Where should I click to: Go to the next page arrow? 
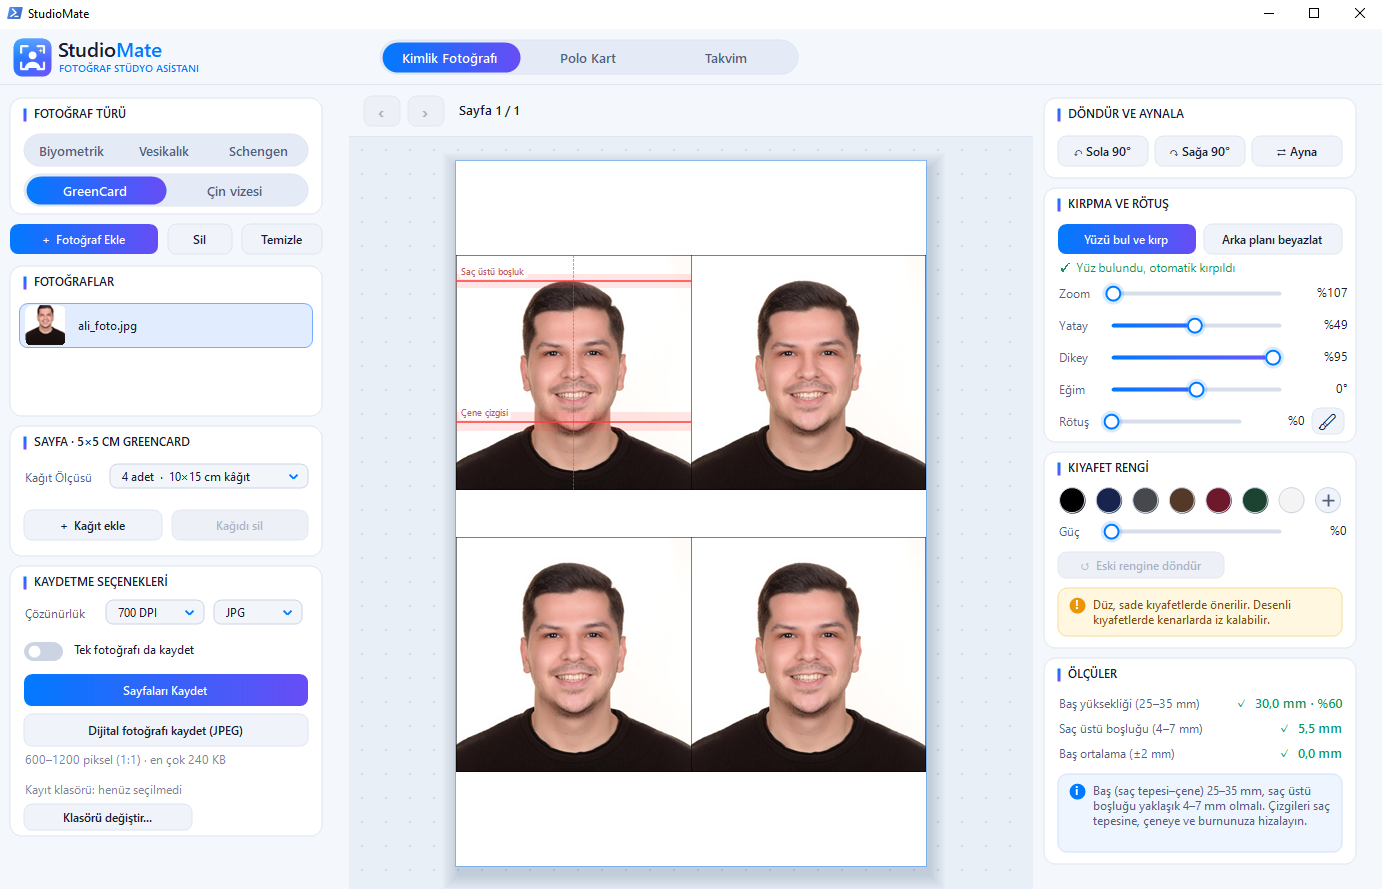click(425, 112)
